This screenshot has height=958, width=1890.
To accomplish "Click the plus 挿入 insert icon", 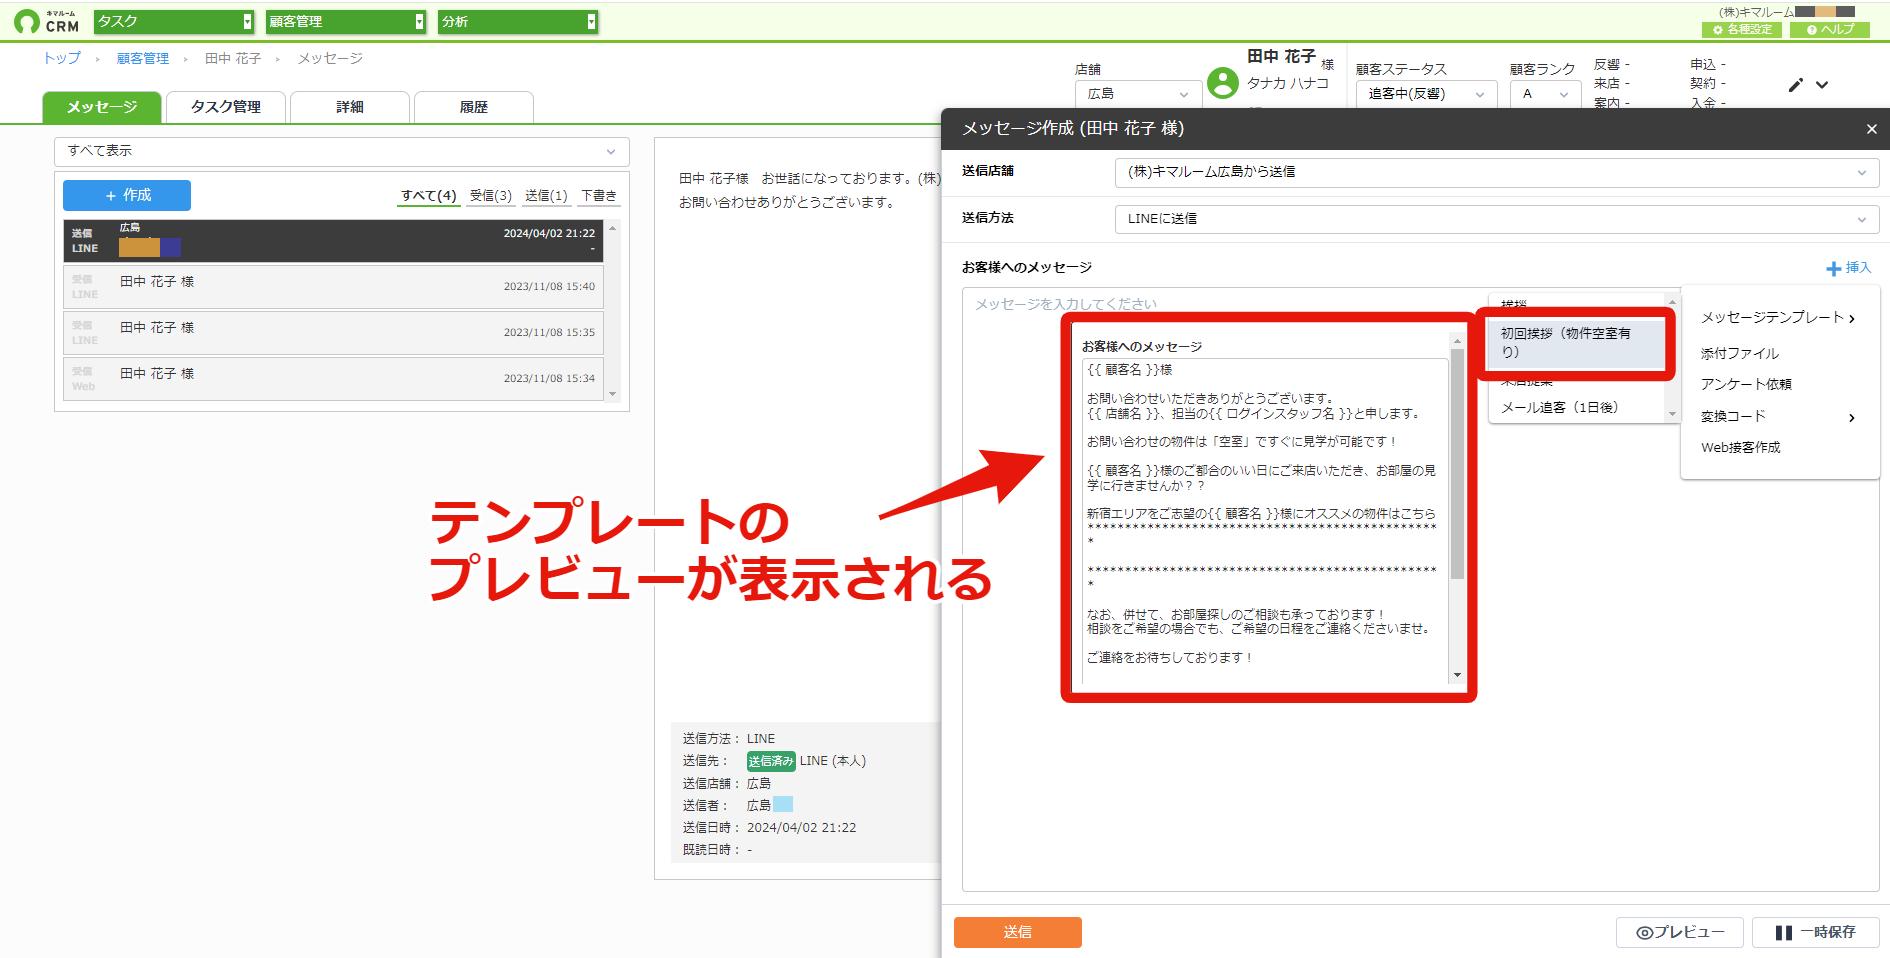I will coord(1833,268).
